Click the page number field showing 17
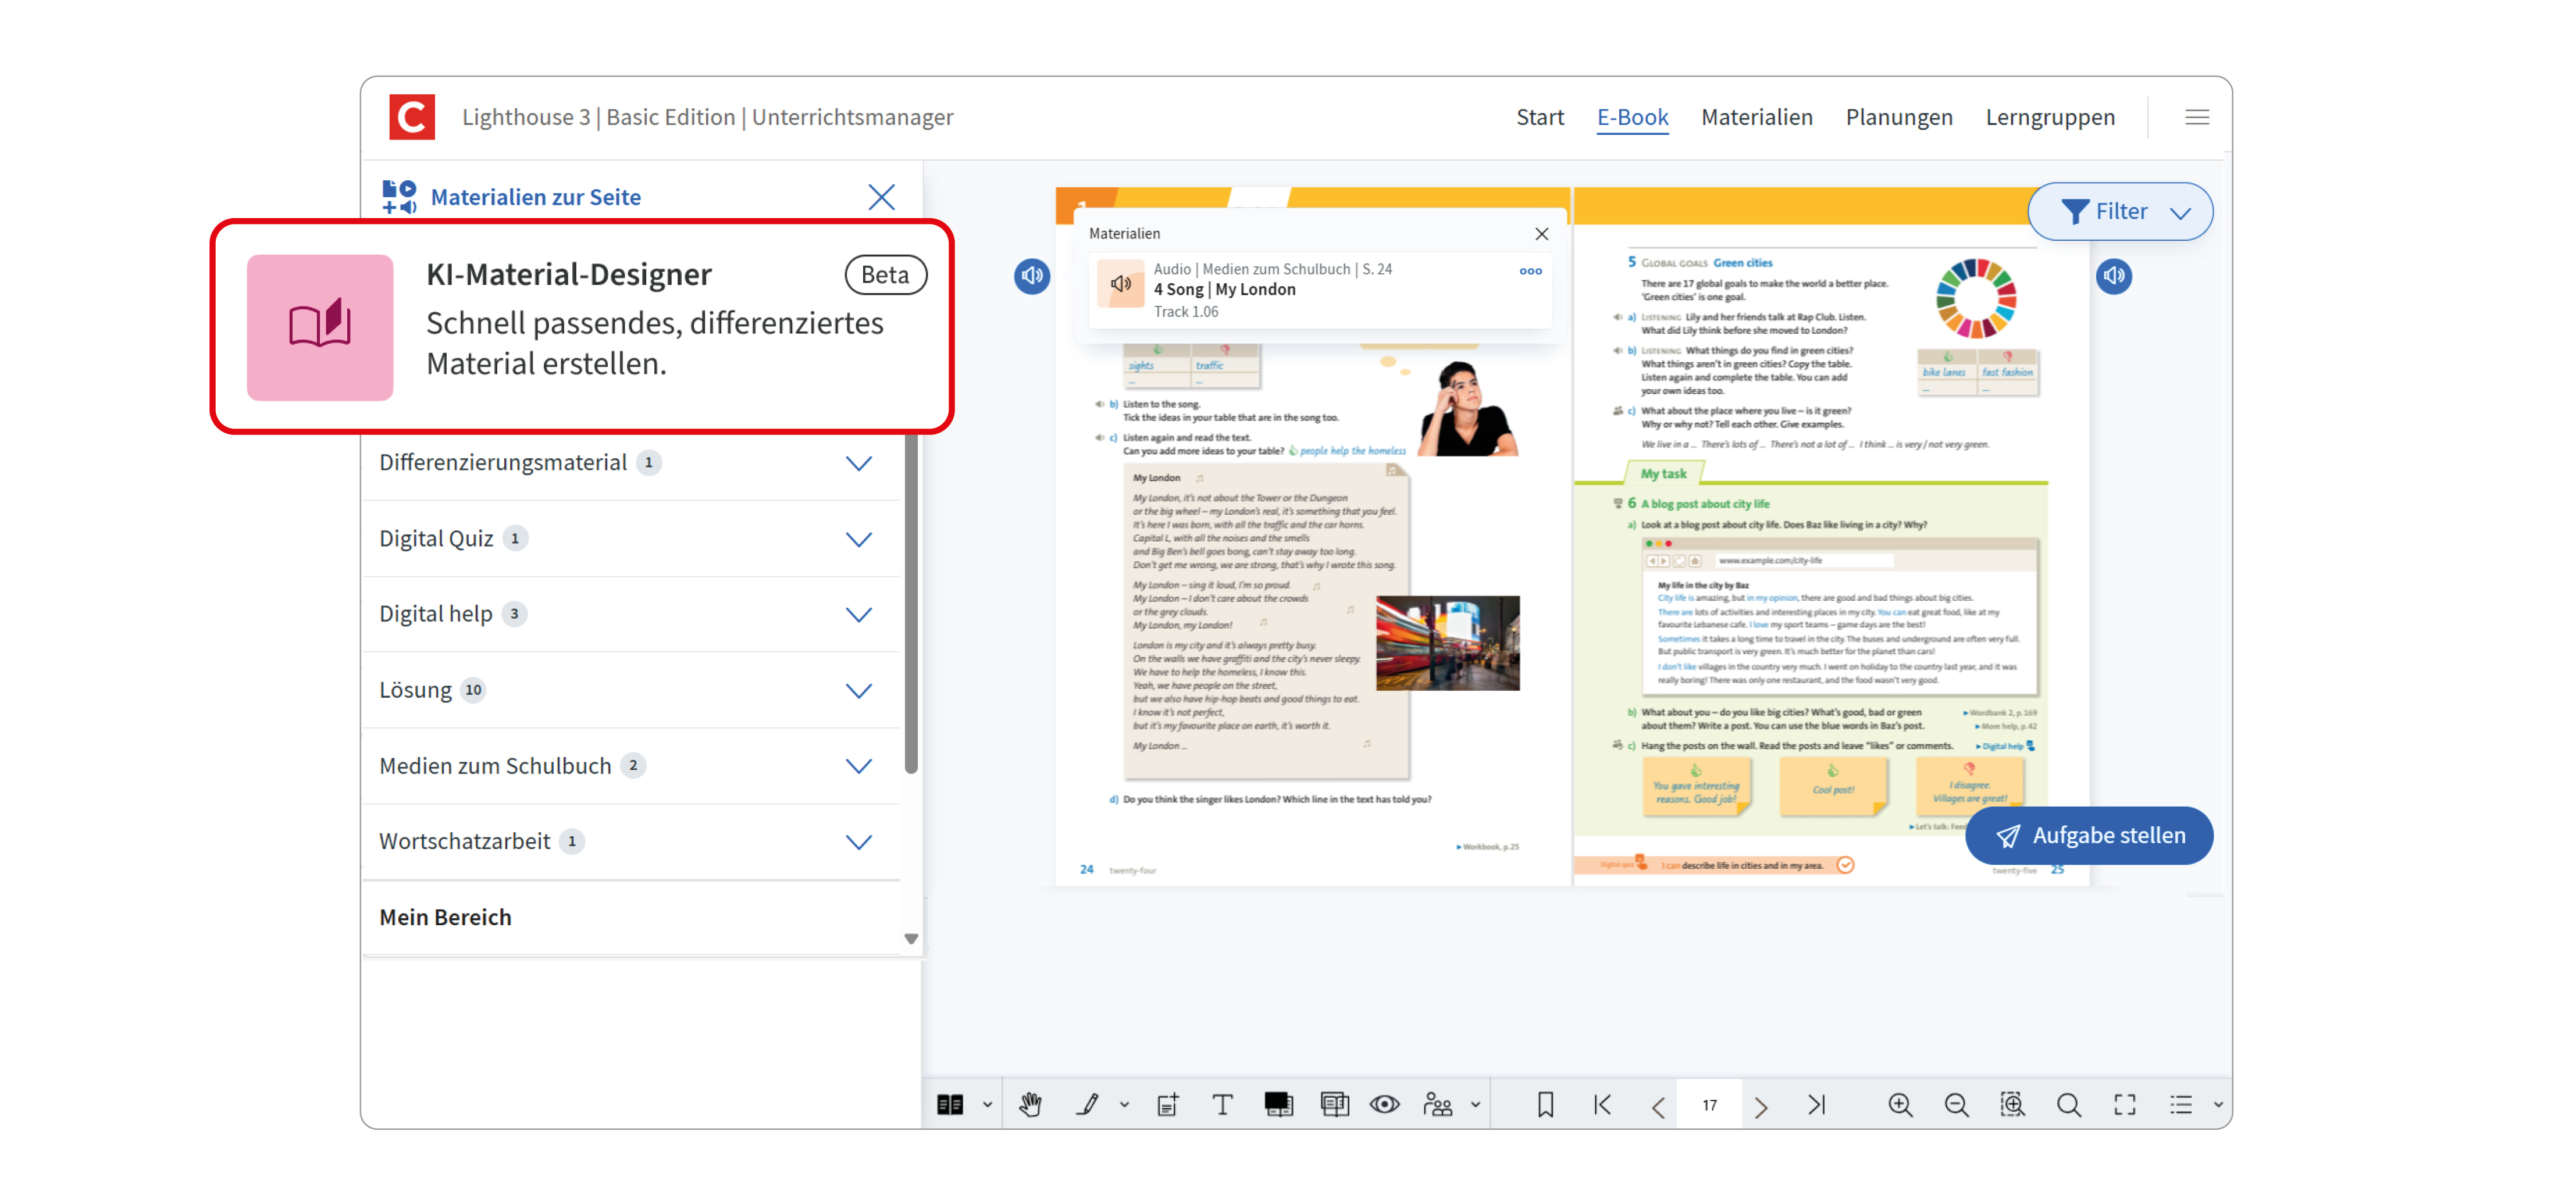2576x1202 pixels. click(x=1709, y=1104)
